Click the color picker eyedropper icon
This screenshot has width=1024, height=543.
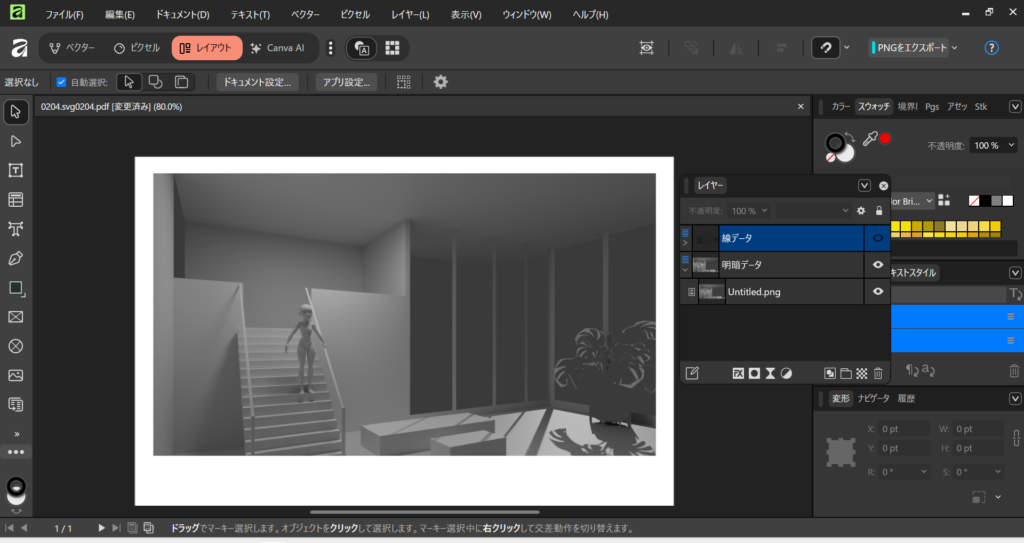pos(869,139)
